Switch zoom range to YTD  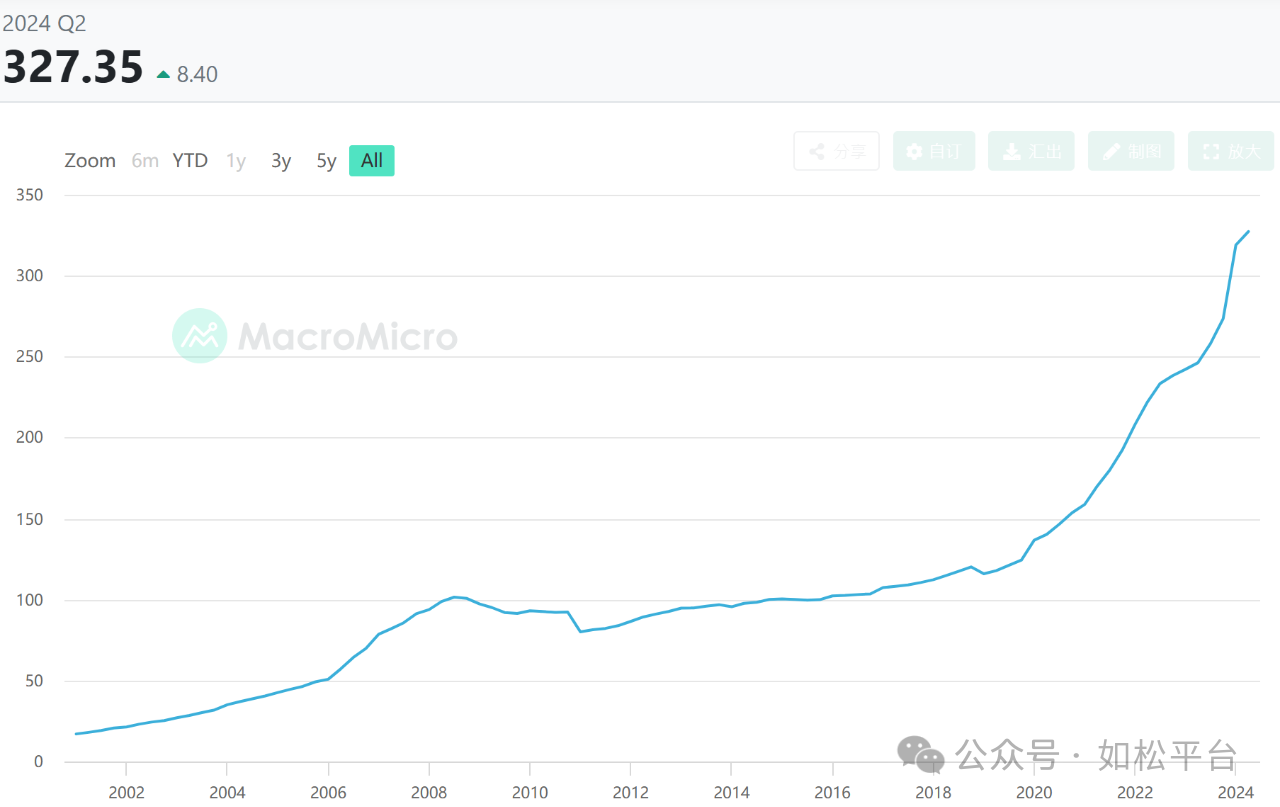190,160
